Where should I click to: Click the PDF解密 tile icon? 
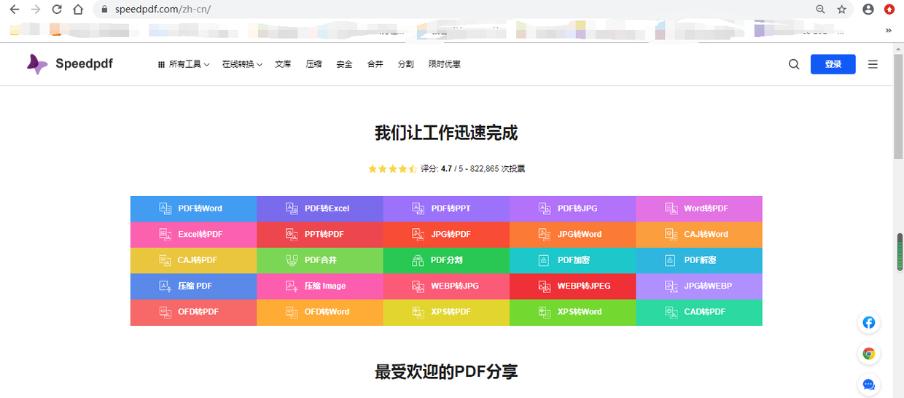(671, 260)
